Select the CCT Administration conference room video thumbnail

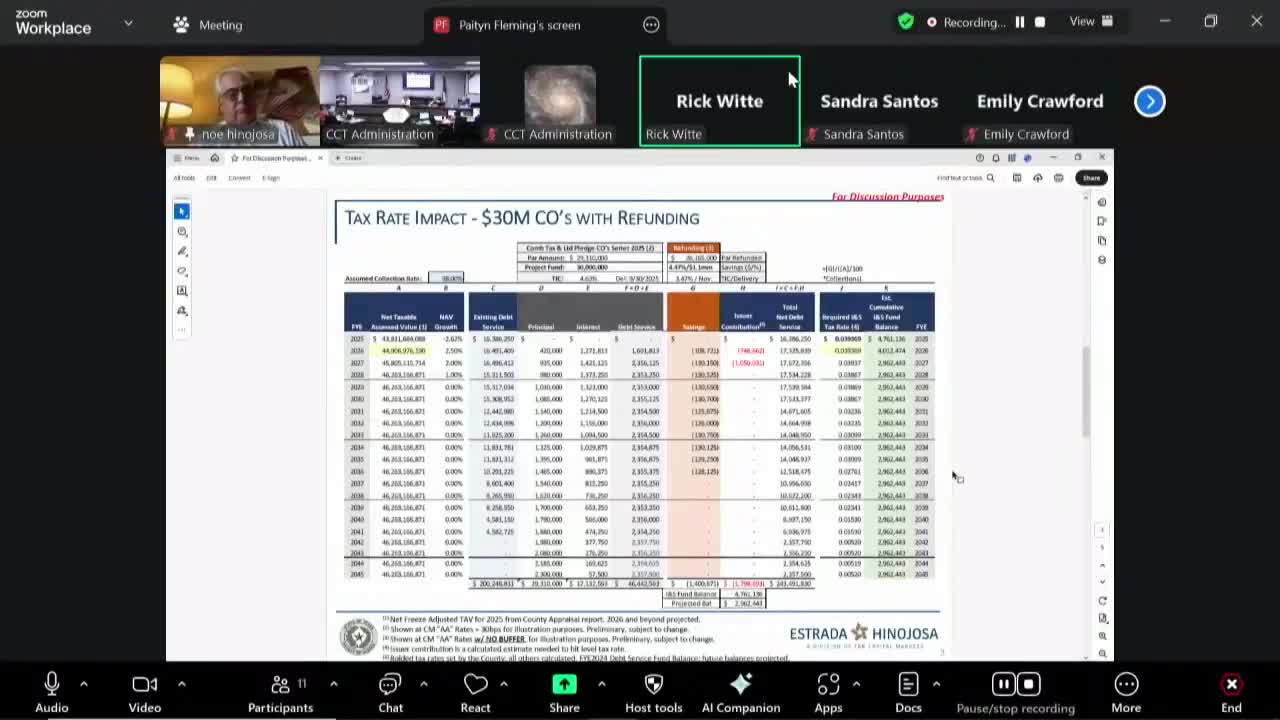(400, 101)
